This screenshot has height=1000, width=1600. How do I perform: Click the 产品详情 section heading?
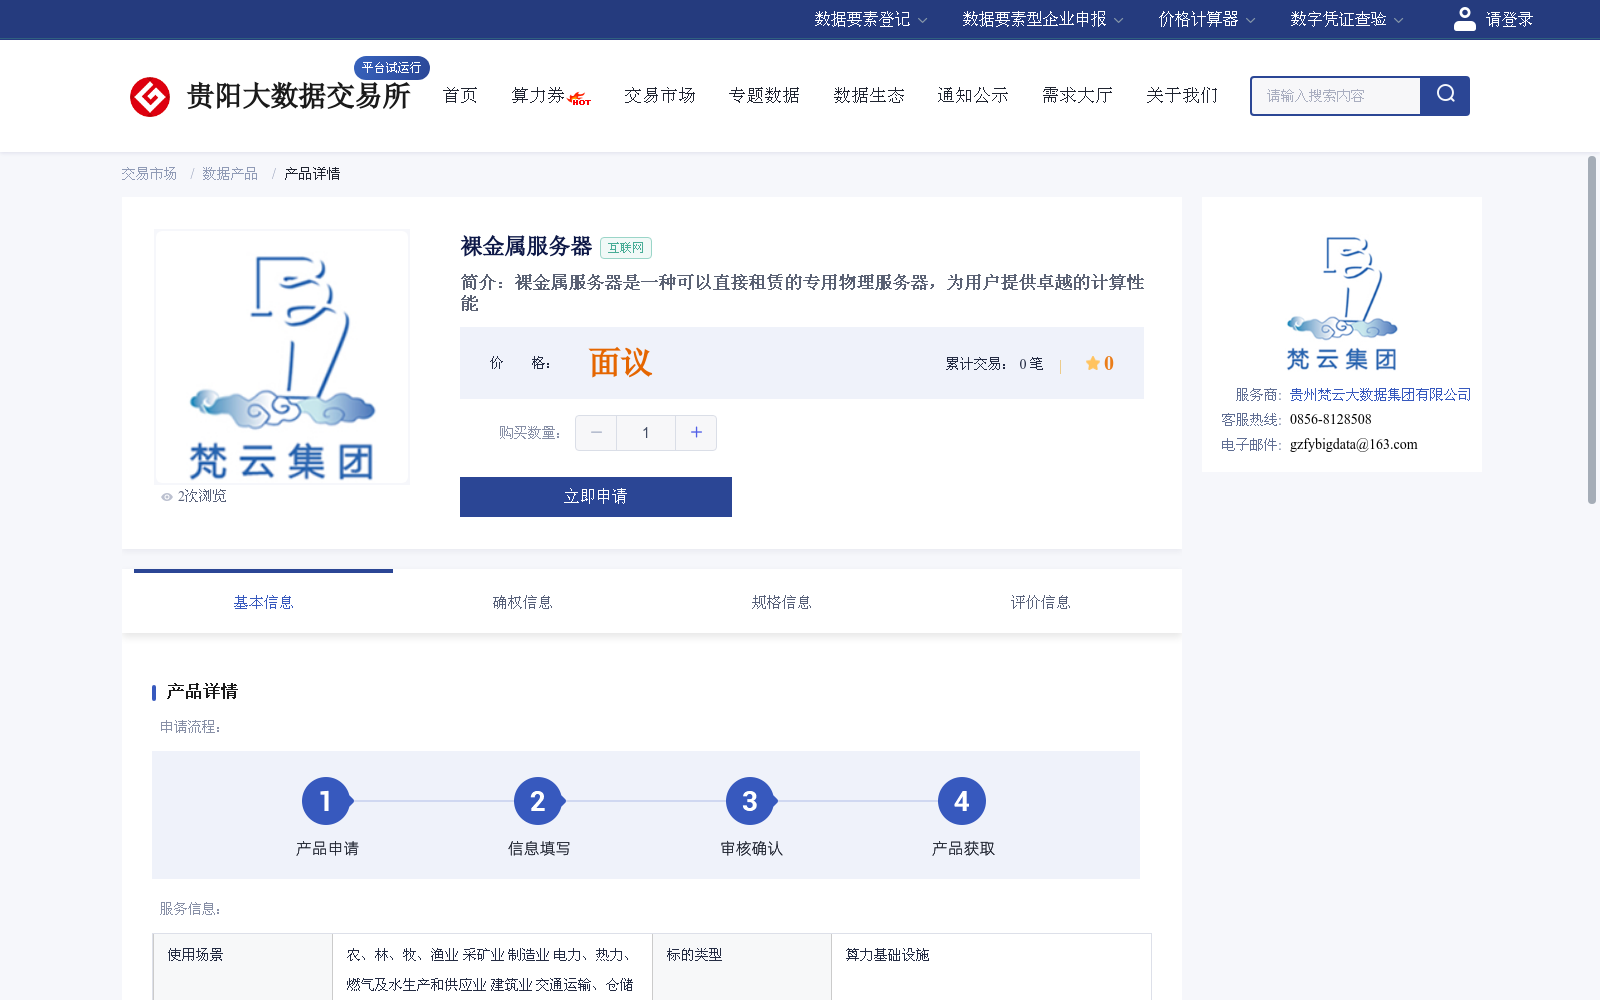pos(202,692)
